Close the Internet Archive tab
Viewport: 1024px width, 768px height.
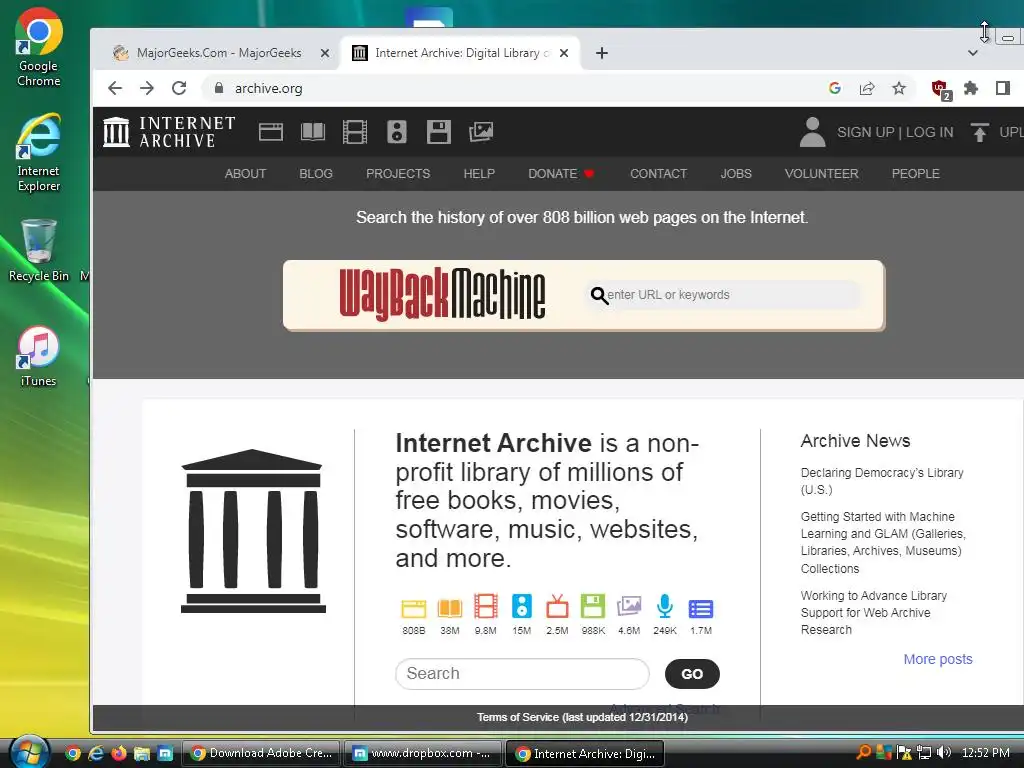click(564, 53)
